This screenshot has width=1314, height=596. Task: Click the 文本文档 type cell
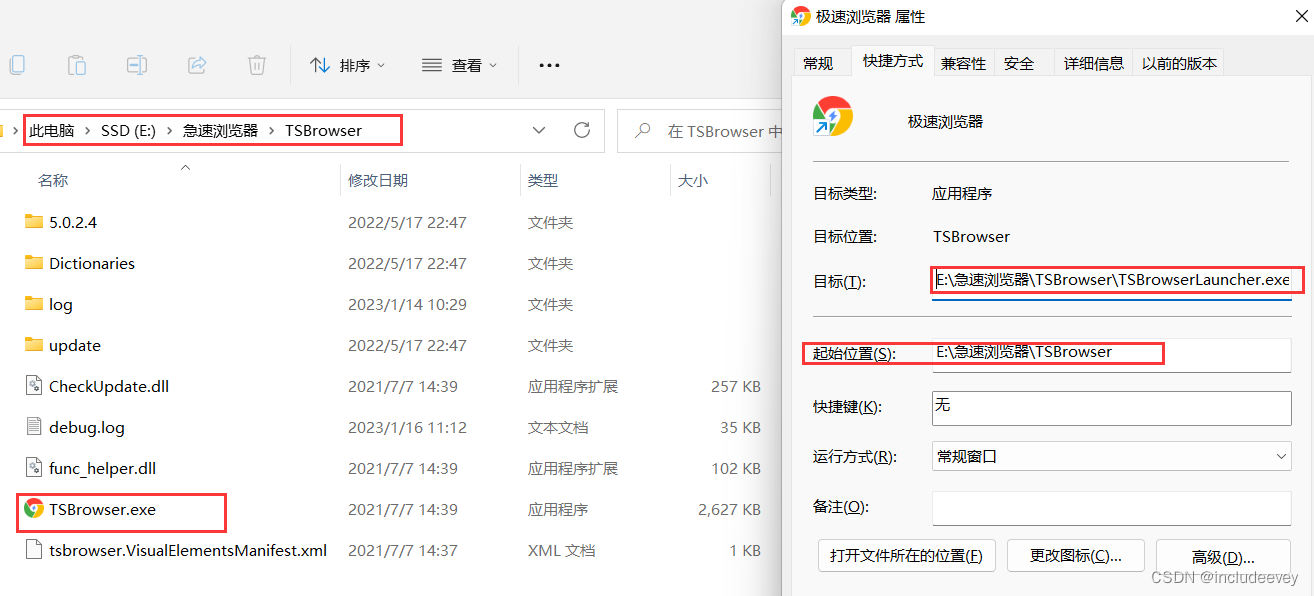click(558, 427)
